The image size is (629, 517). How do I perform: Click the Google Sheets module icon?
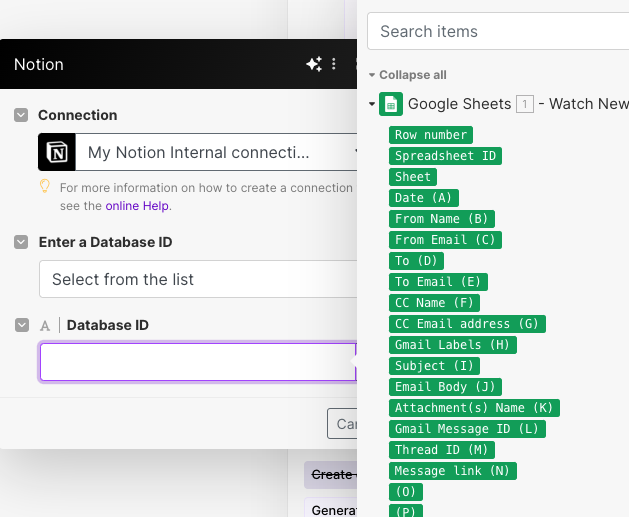391,104
